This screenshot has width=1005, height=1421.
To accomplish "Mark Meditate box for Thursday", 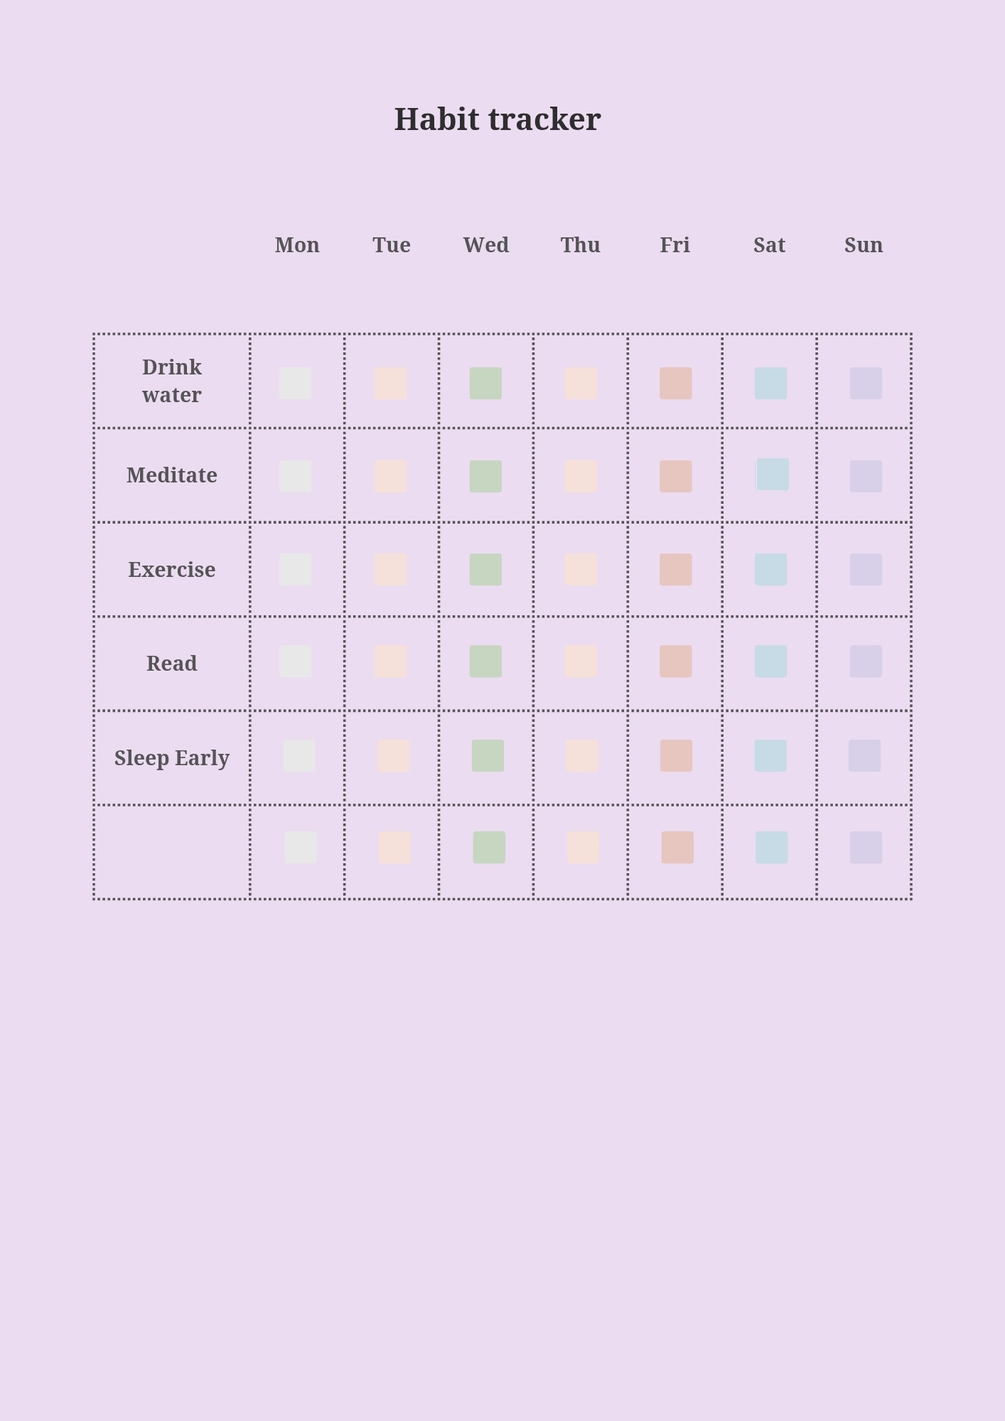I will [581, 476].
